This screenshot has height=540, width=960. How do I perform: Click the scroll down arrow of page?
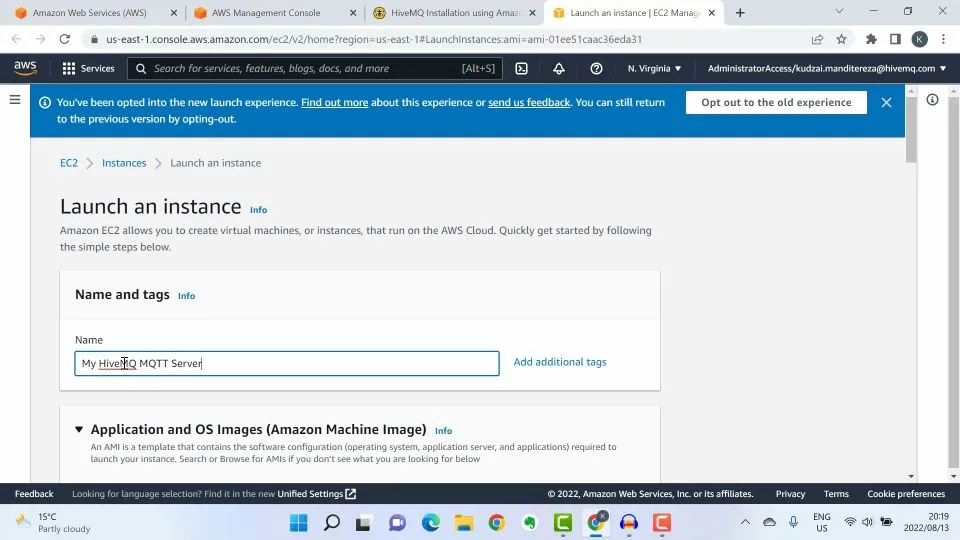point(910,476)
